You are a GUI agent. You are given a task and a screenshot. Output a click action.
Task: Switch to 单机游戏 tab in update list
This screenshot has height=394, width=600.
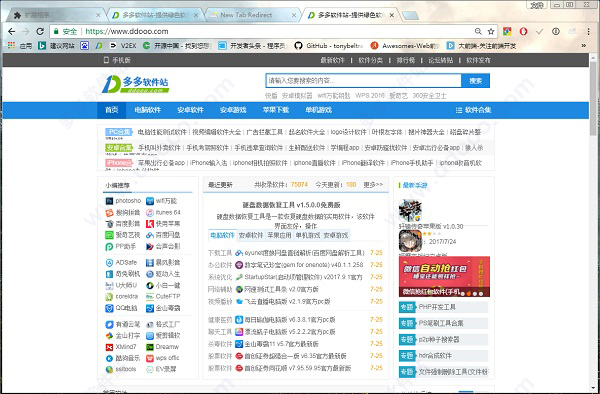308,235
